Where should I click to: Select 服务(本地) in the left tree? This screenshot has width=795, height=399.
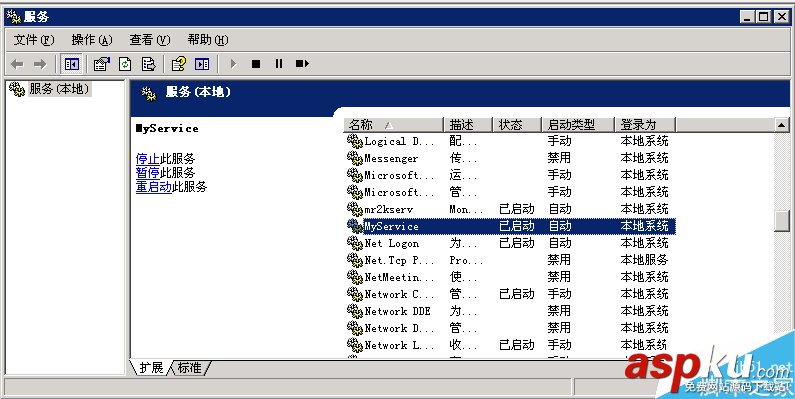coord(59,89)
